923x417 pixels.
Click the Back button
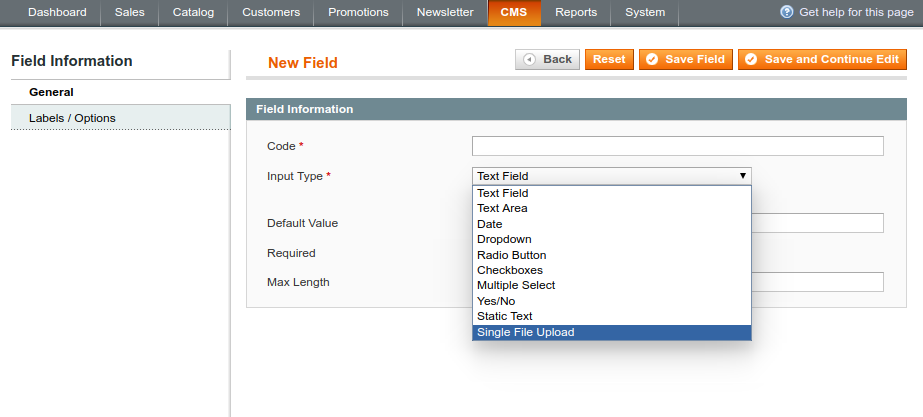547,59
